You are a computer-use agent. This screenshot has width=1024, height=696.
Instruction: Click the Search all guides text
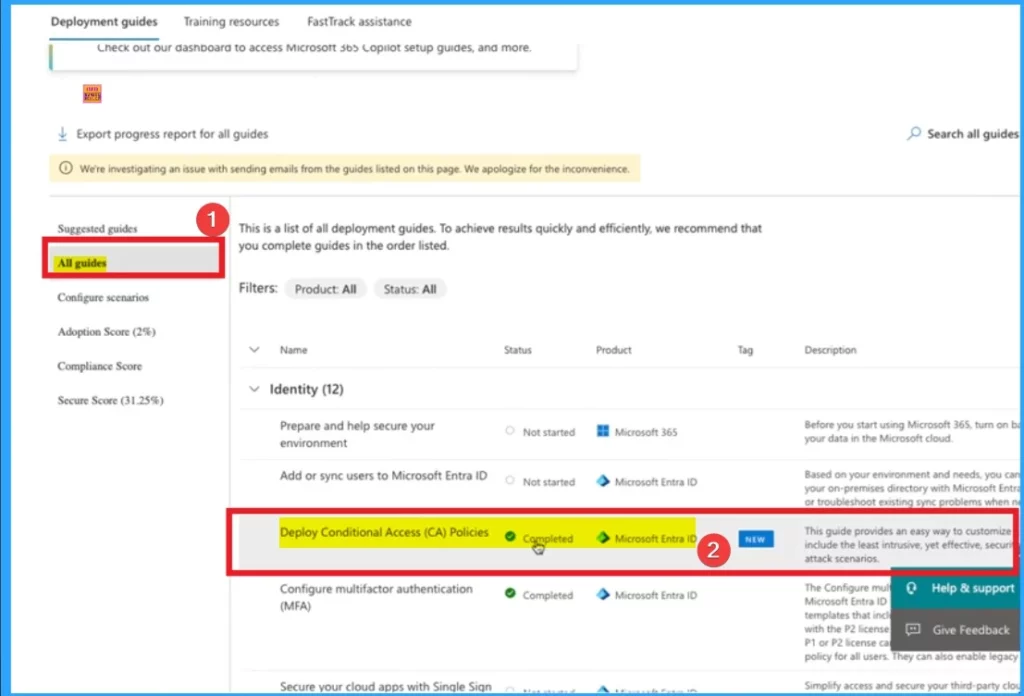972,134
